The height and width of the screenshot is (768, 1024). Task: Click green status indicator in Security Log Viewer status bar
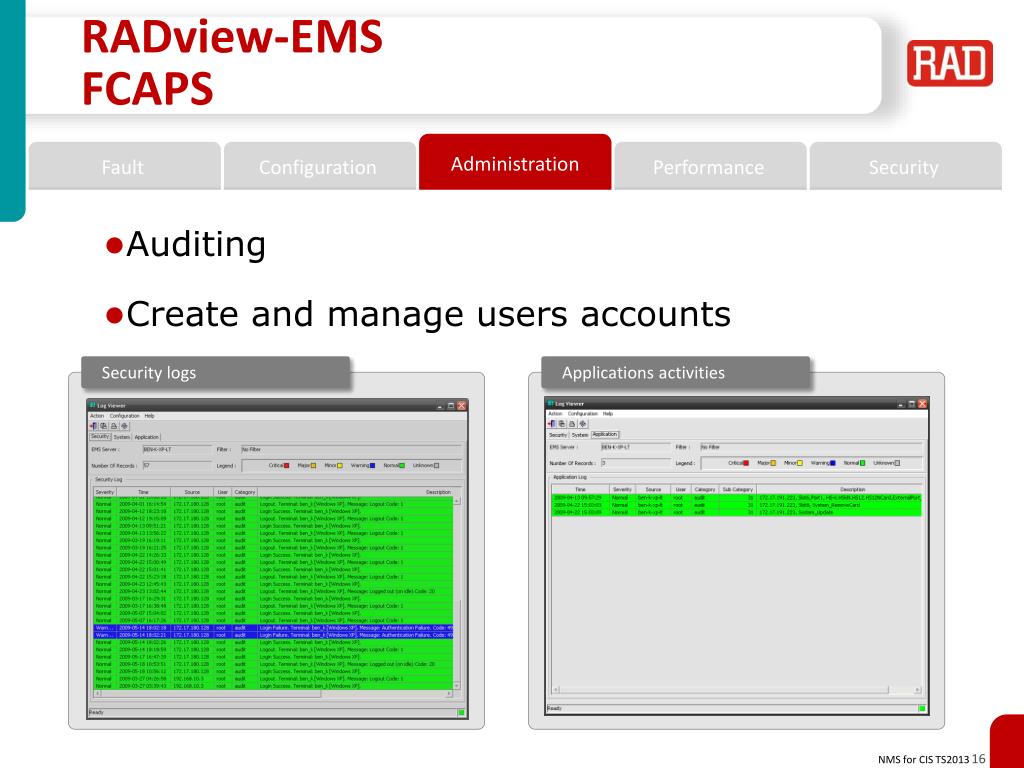pos(461,712)
